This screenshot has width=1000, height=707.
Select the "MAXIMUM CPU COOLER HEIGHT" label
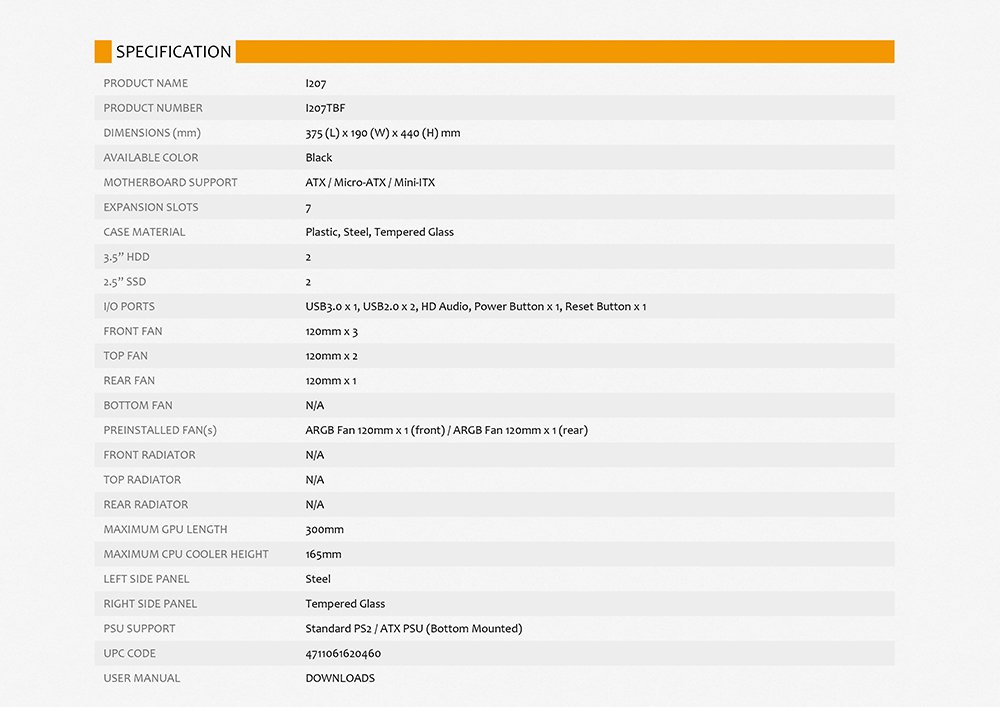pos(186,555)
